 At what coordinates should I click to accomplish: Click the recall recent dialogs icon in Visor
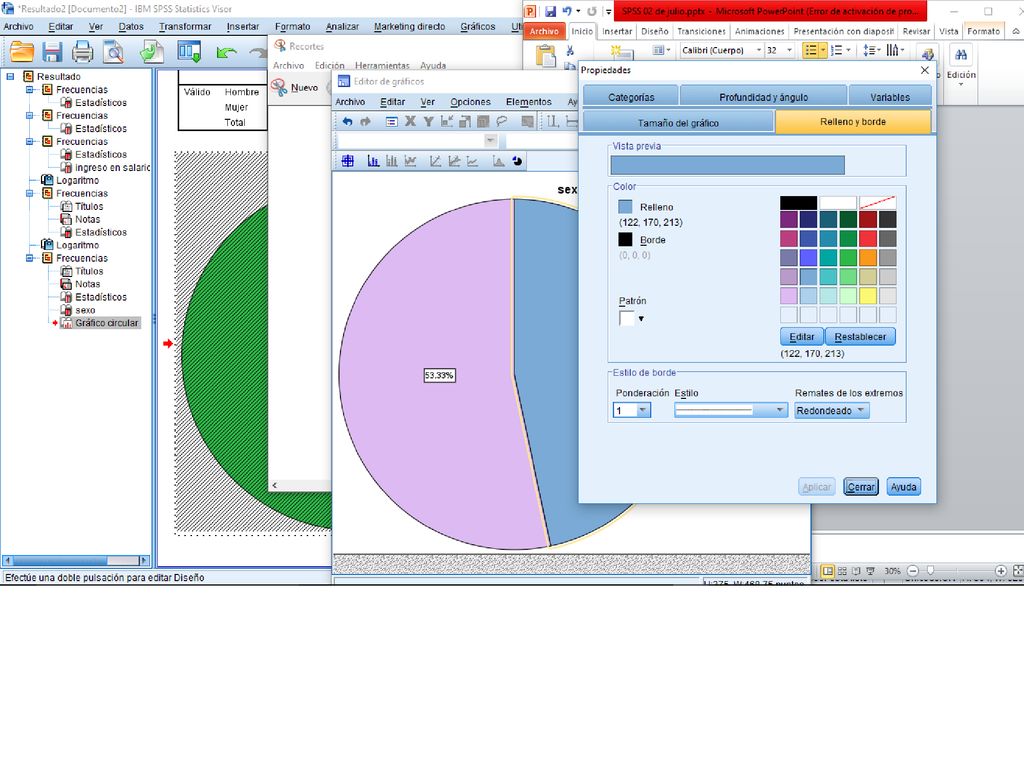pos(189,52)
